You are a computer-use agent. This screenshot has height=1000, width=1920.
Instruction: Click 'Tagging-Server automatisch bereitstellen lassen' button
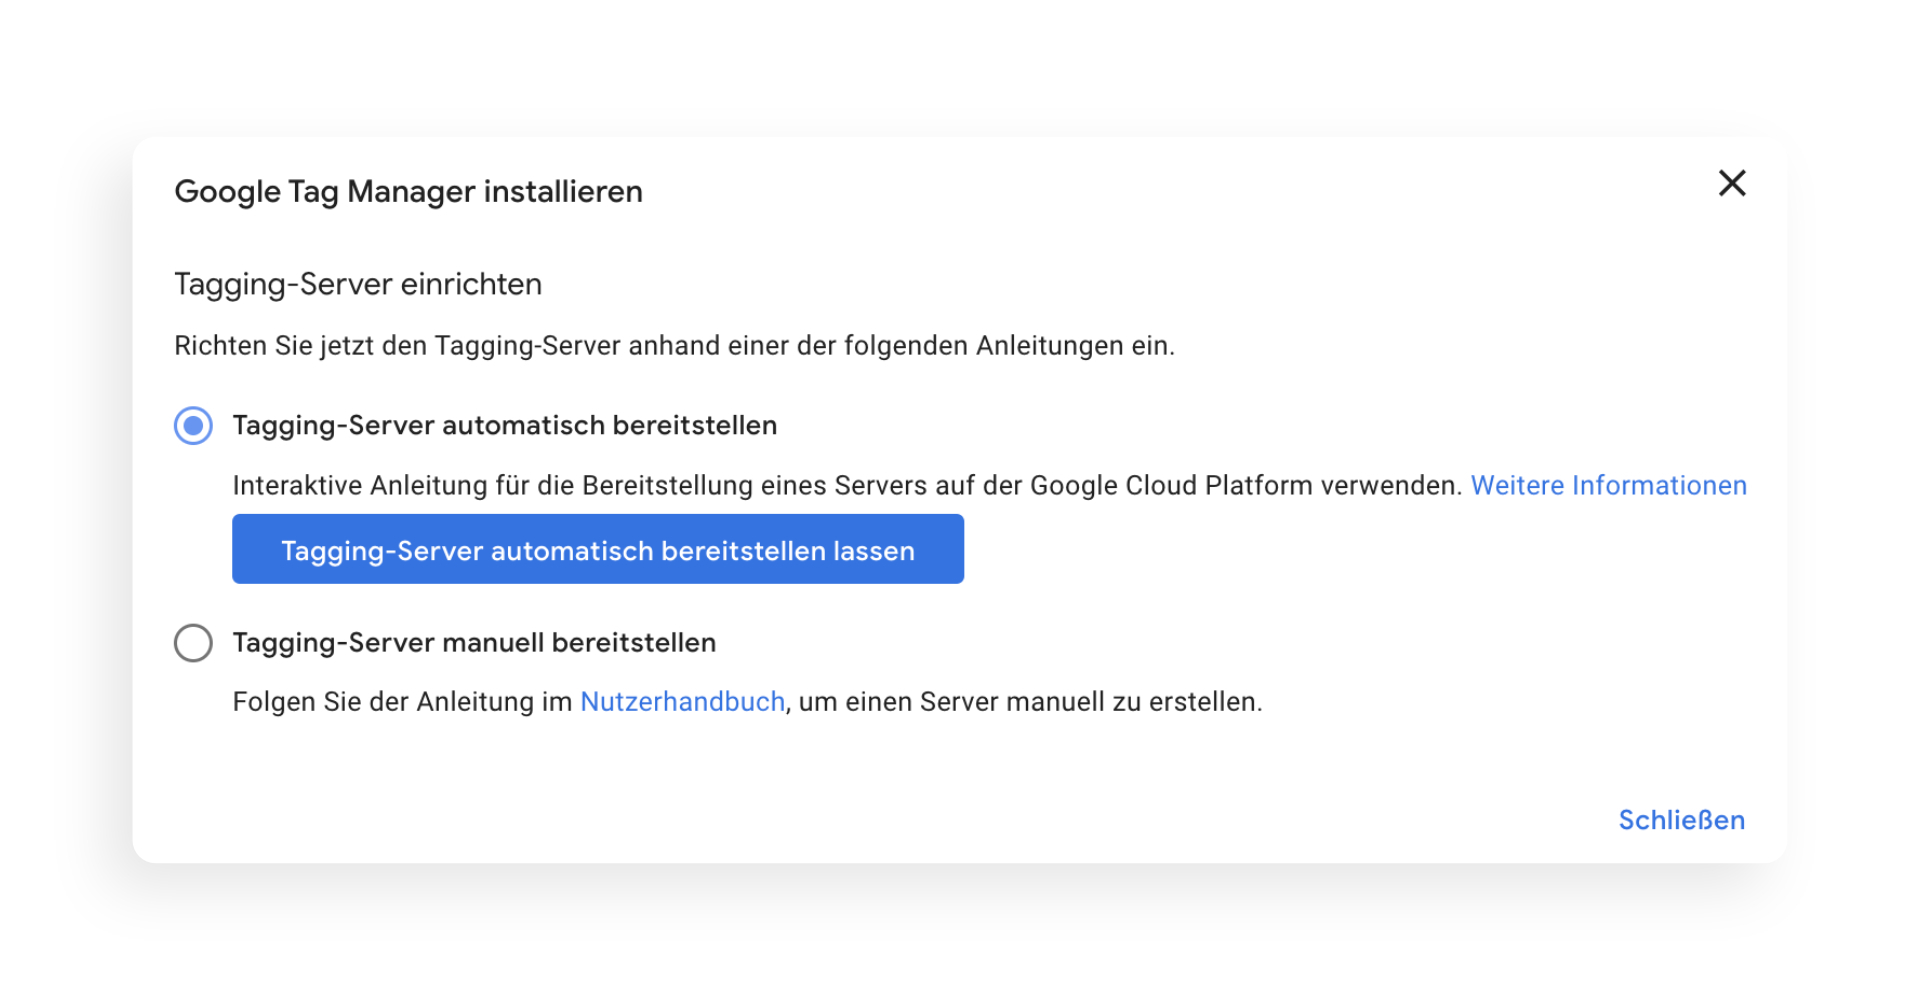pyautogui.click(x=598, y=549)
